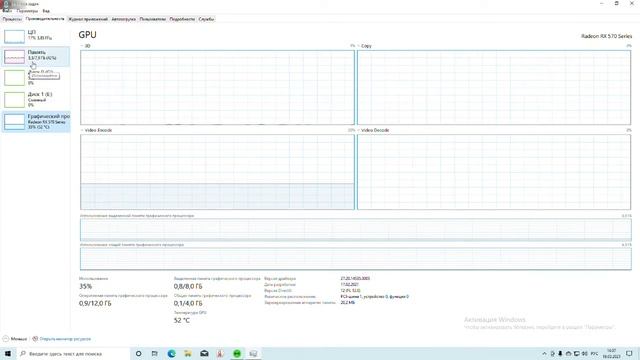Open the Файл menu

point(7,11)
